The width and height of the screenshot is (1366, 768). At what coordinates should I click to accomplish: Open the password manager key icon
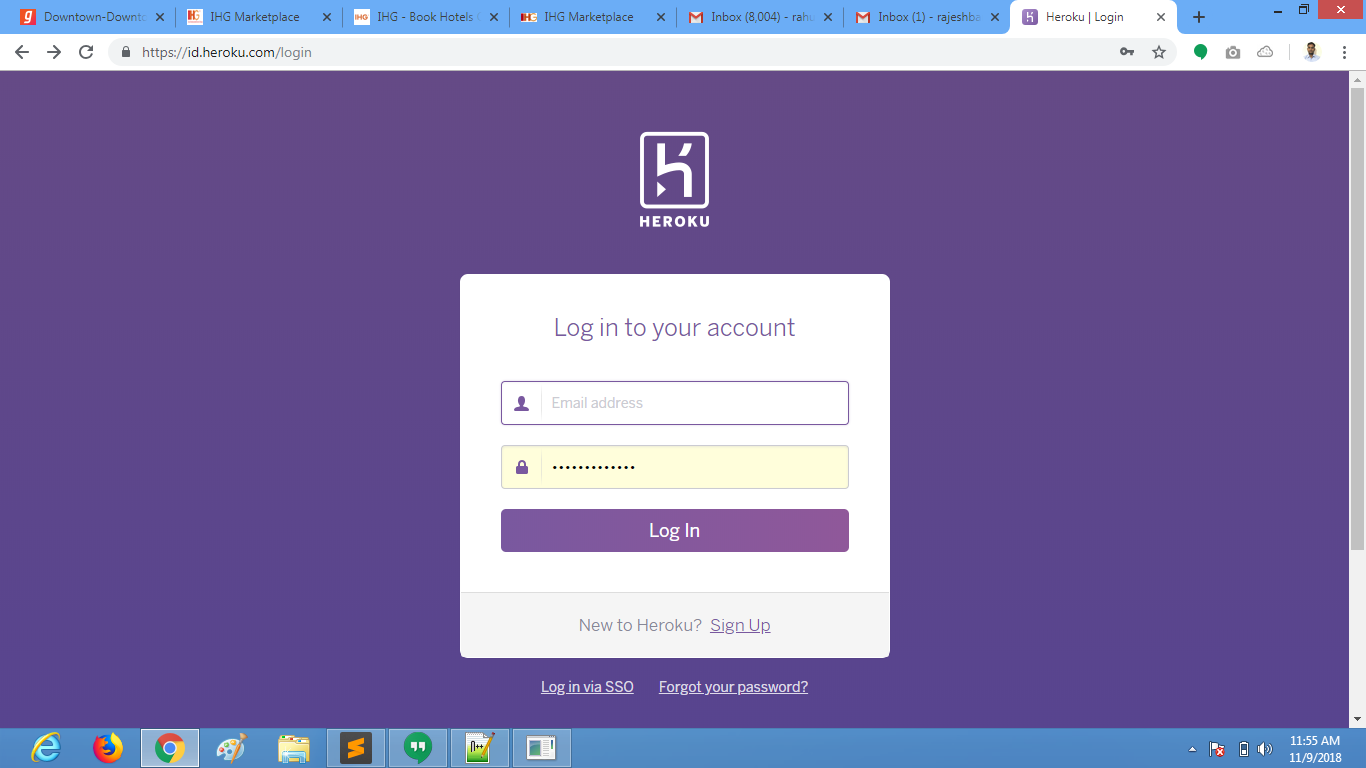(x=1127, y=50)
